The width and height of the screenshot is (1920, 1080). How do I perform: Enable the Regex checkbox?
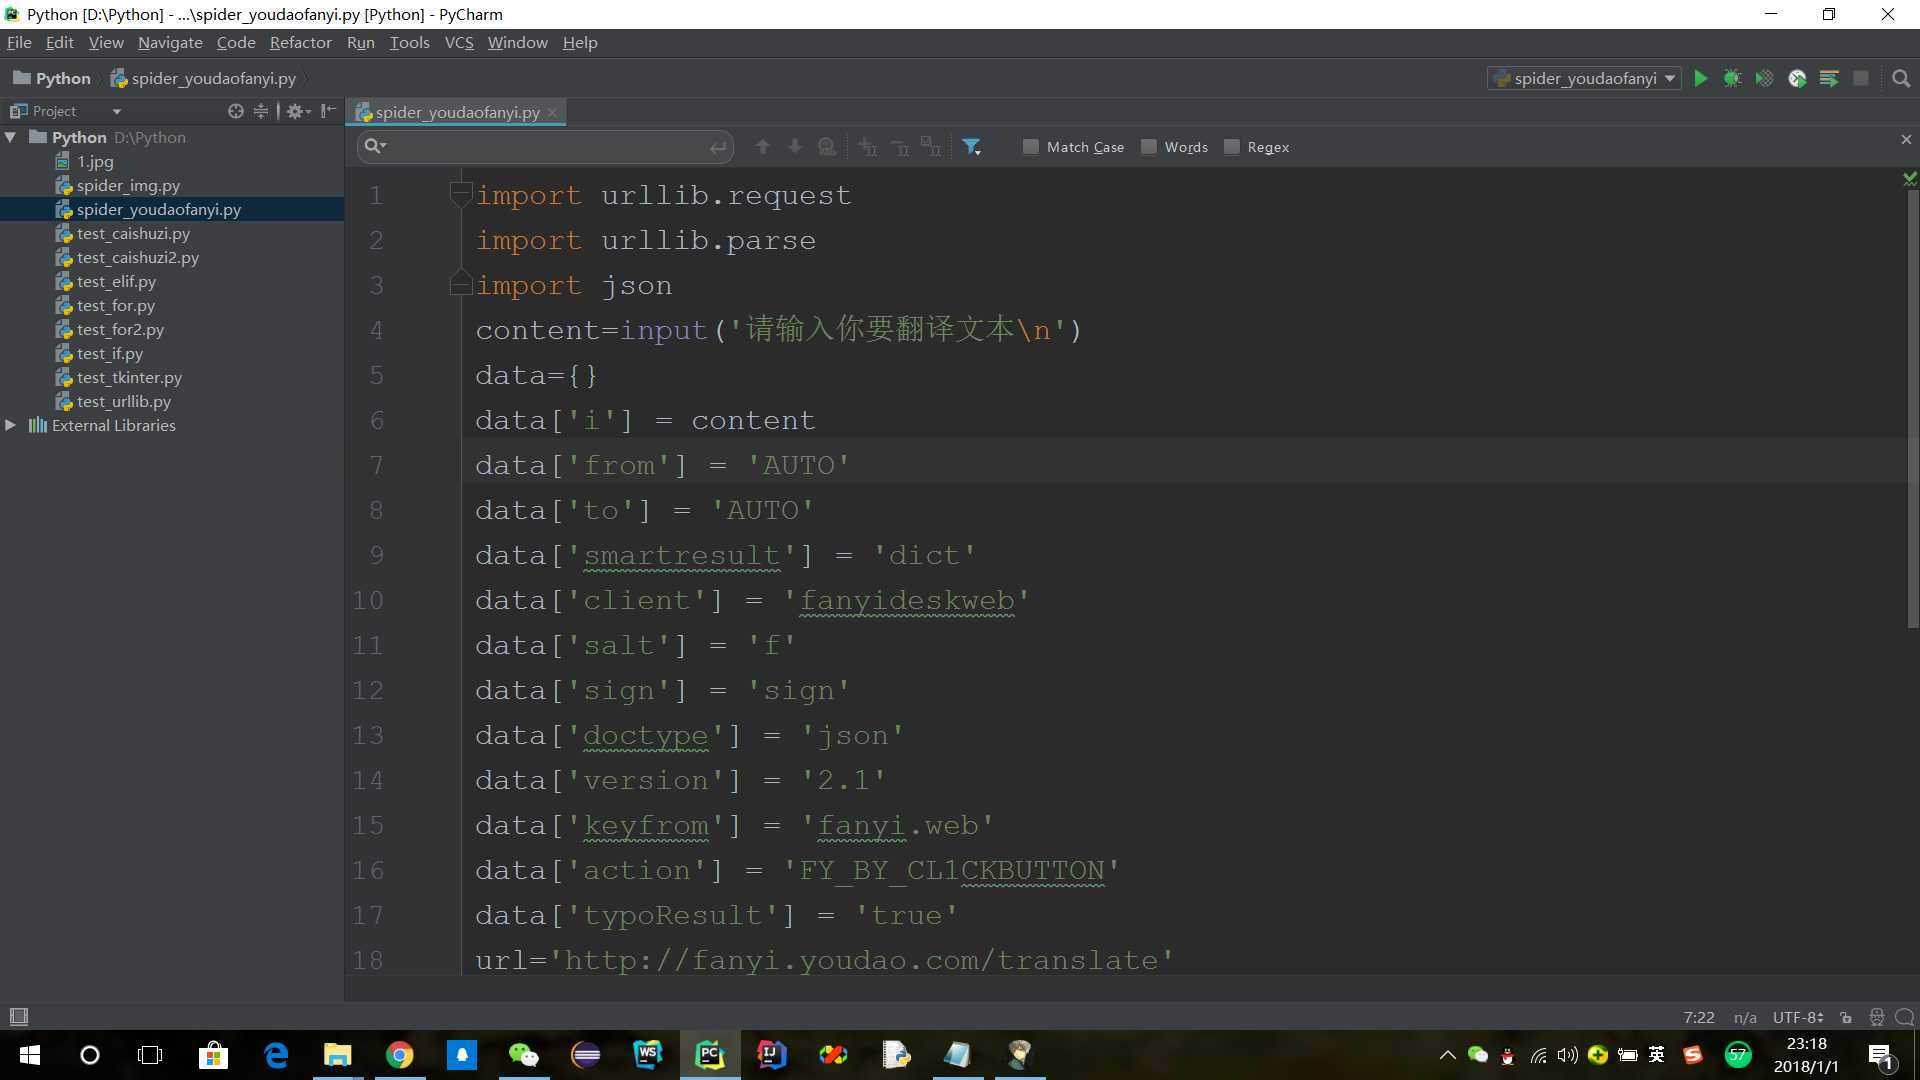tap(1232, 147)
